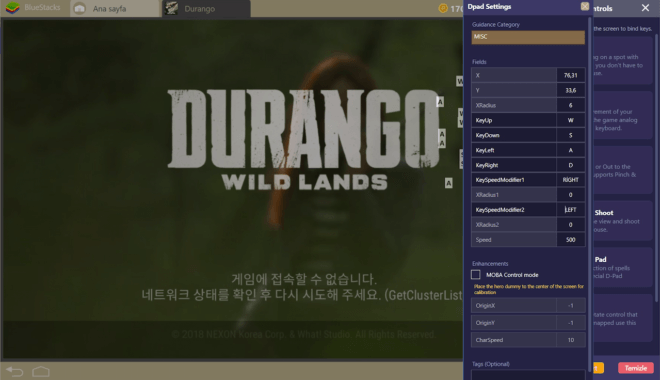Image resolution: width=660 pixels, height=380 pixels.
Task: Click the orange button beside Temizle
Action: (599, 368)
